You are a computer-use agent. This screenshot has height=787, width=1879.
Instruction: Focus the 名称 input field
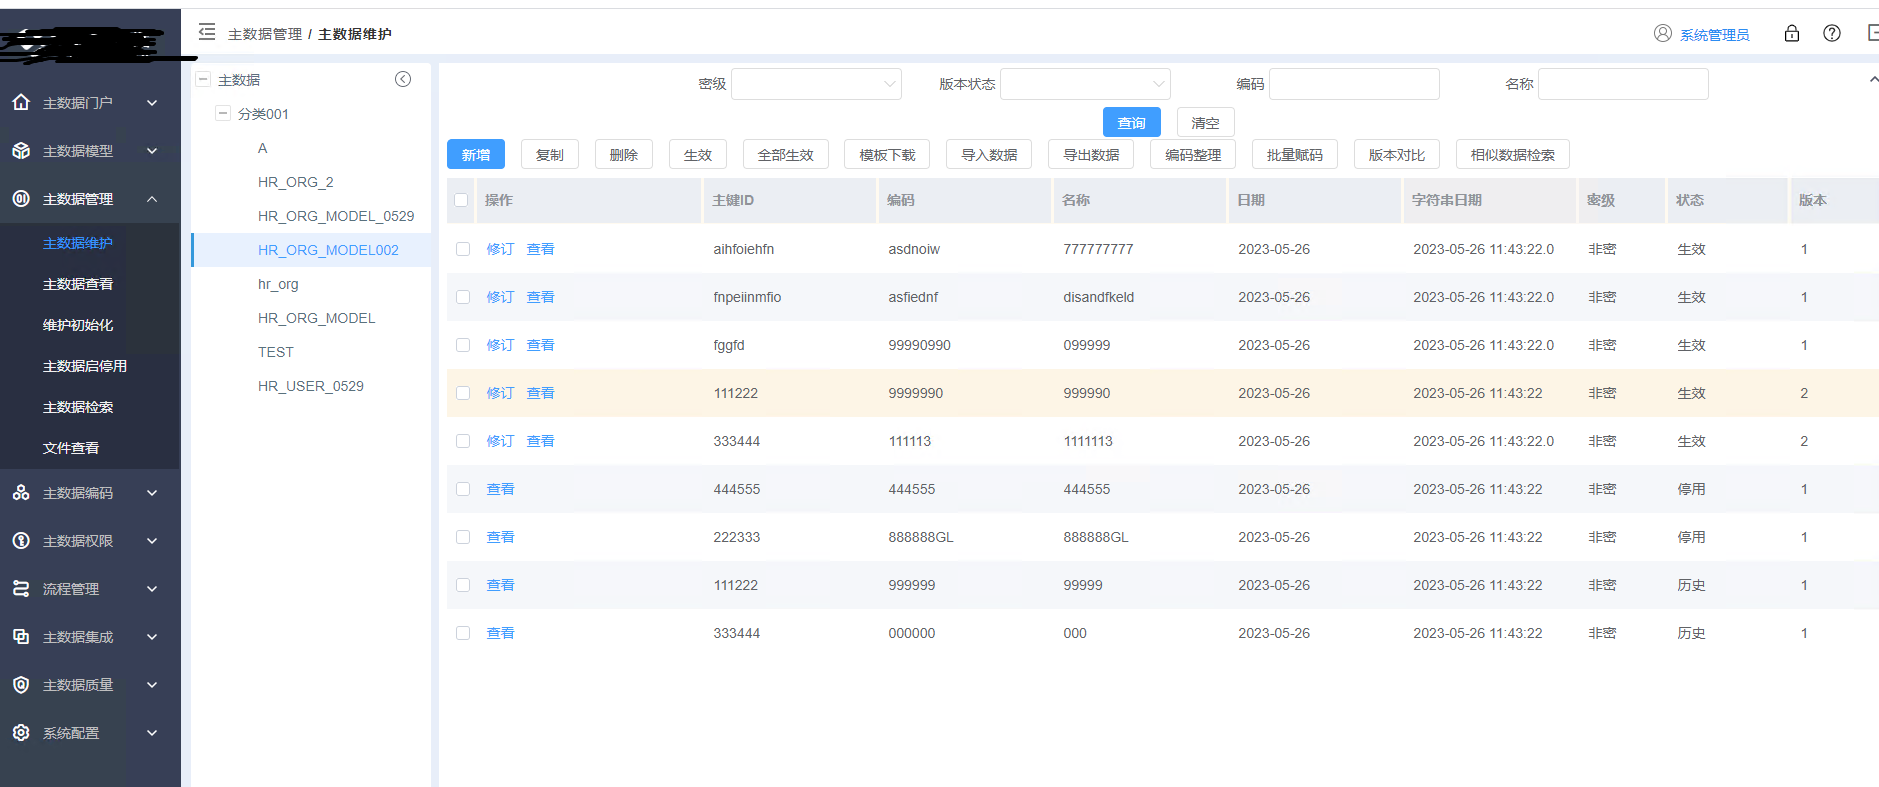click(x=1623, y=84)
